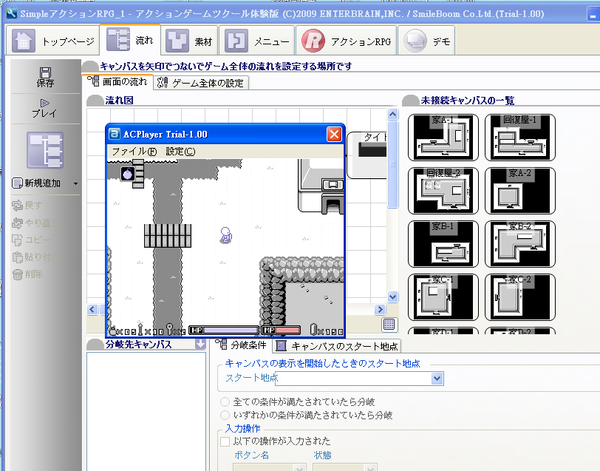Open the アクションRPG tab
Image resolution: width=600 pixels, height=471 pixels.
[x=346, y=41]
